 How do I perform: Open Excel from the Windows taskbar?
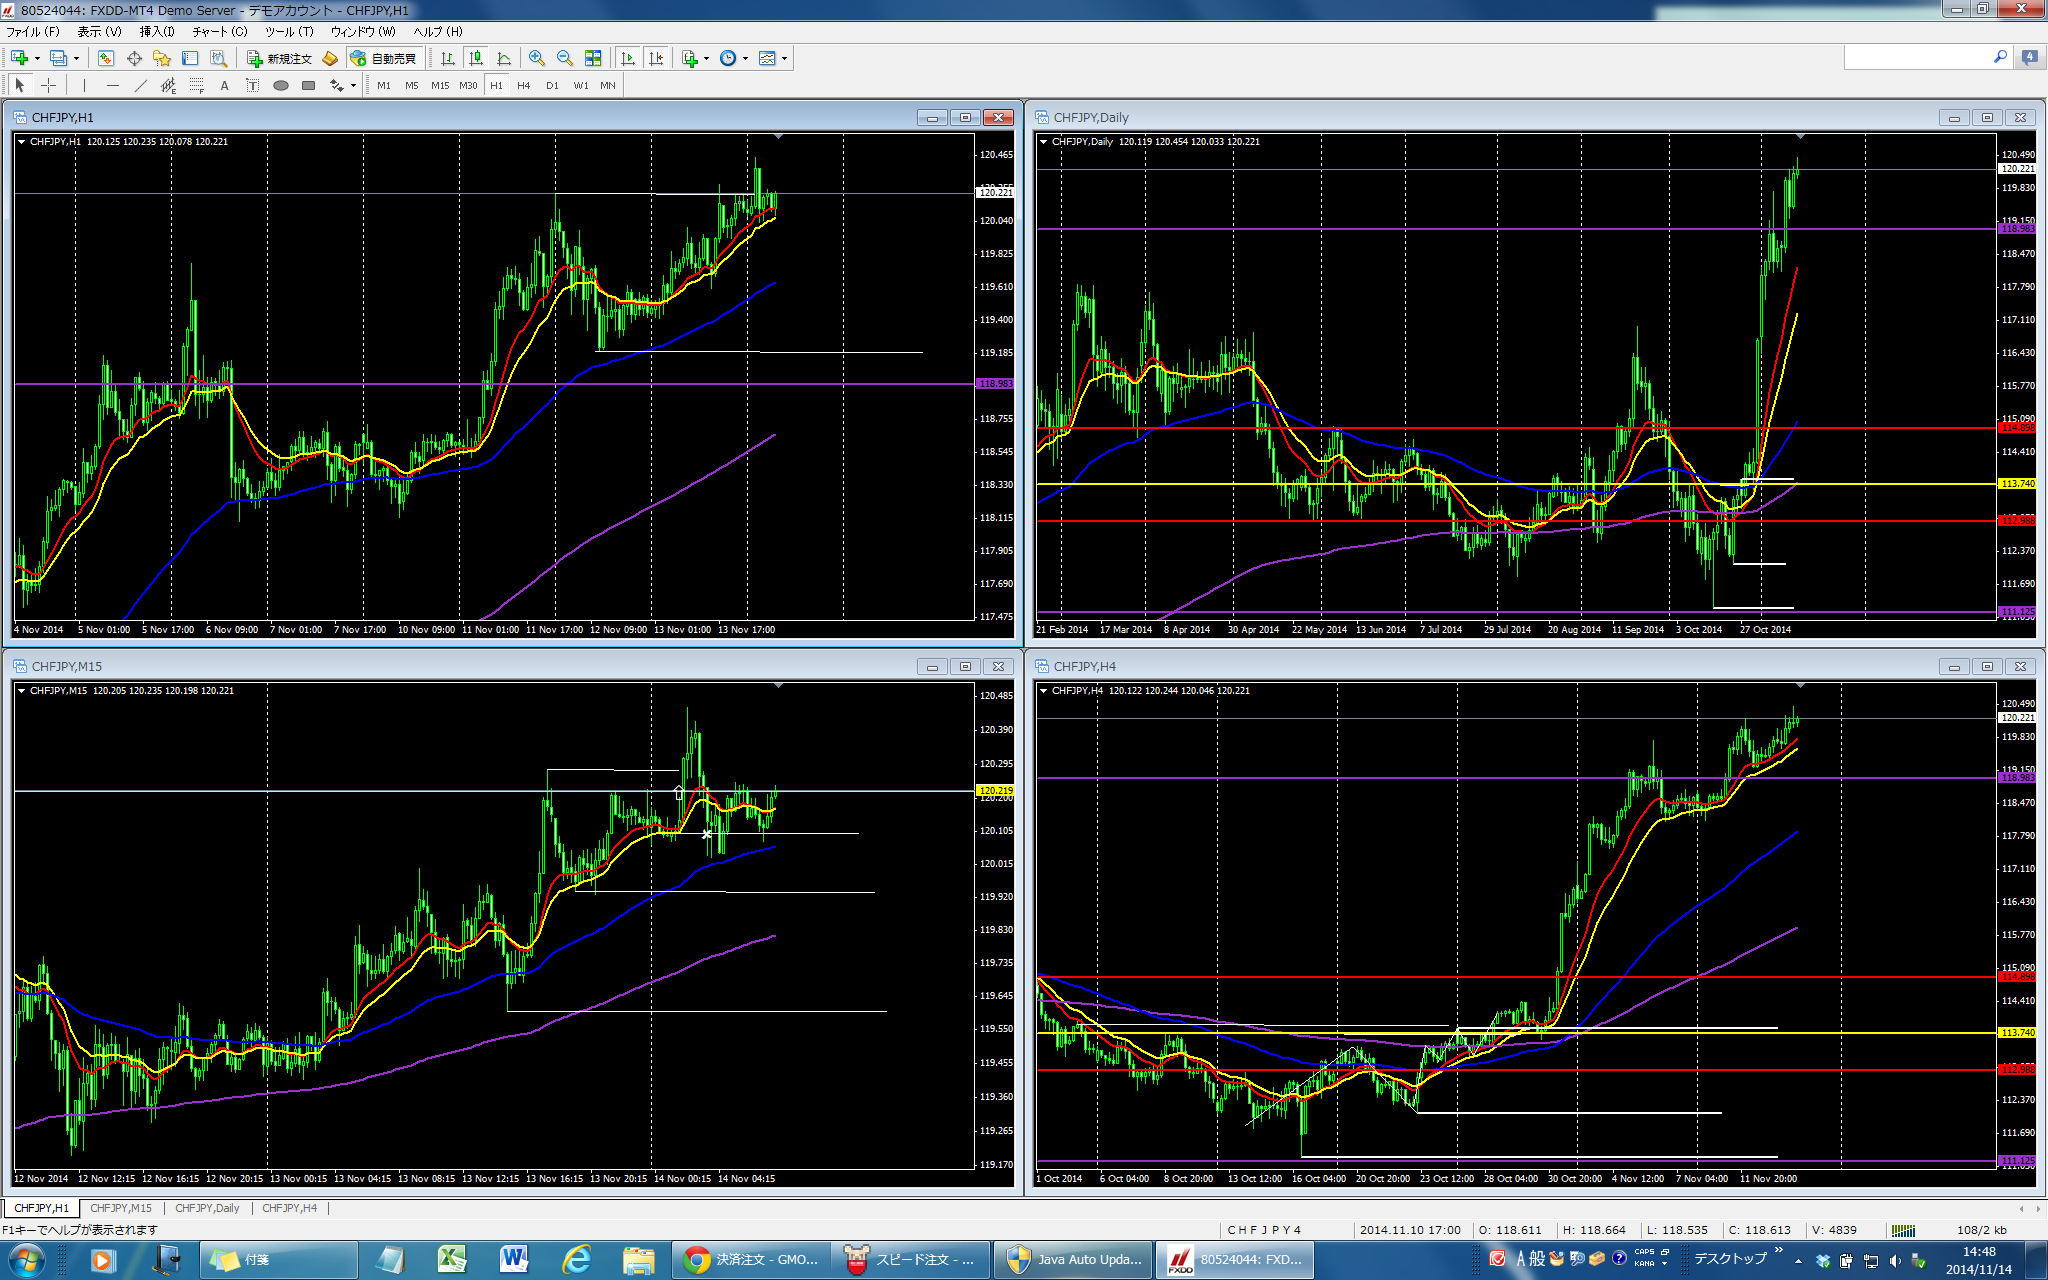(x=452, y=1259)
